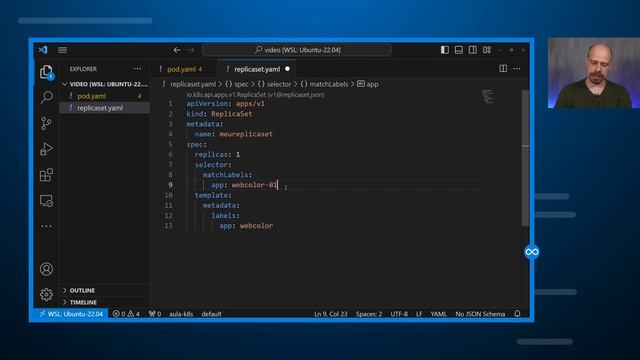Click aula-k8s Kubernetes context in status bar
640x360 pixels.
pos(181,313)
